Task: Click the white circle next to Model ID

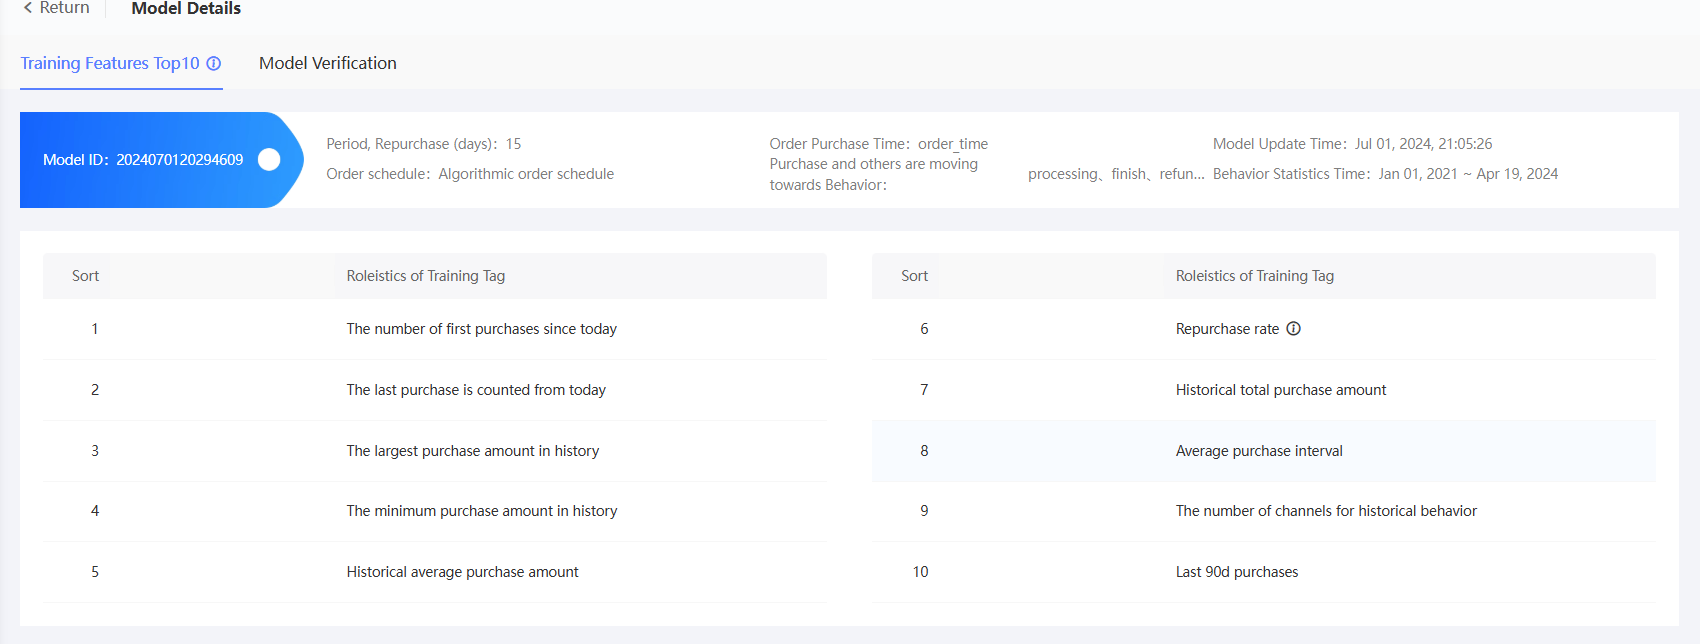Action: (x=269, y=159)
